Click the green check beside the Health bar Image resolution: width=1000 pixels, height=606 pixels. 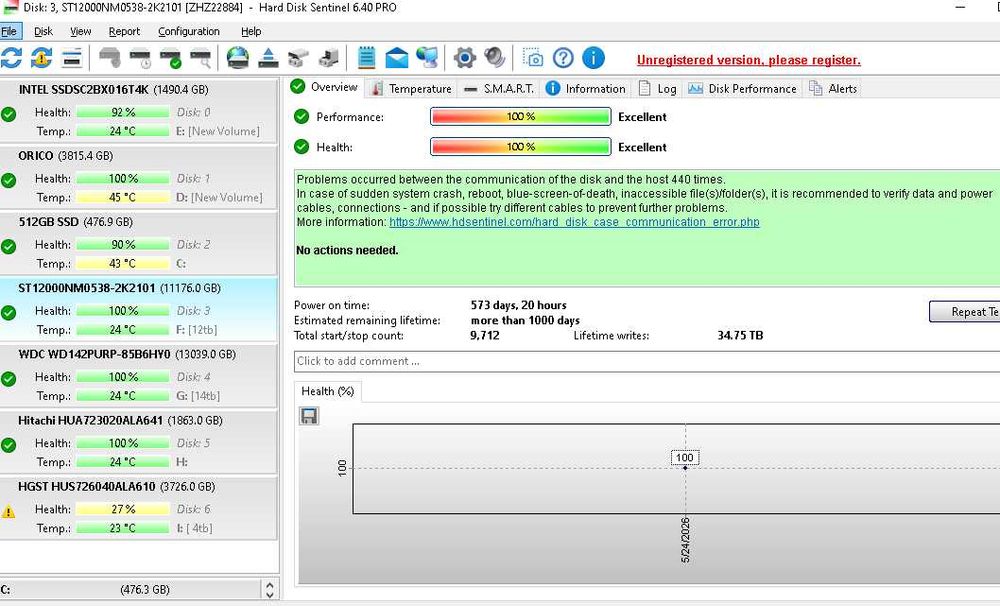pos(302,147)
